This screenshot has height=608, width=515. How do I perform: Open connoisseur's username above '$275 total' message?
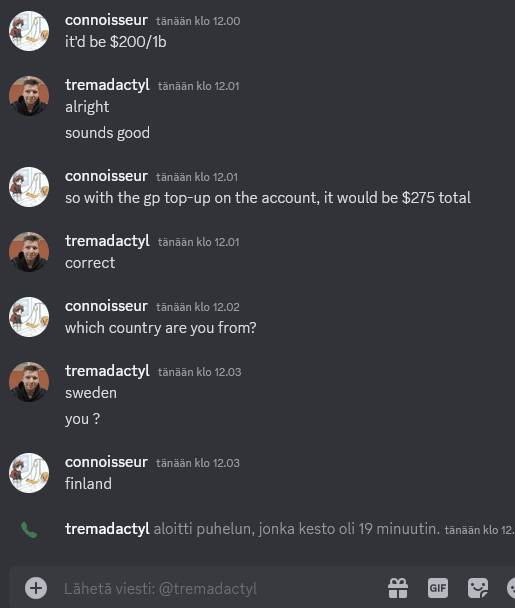click(106, 176)
